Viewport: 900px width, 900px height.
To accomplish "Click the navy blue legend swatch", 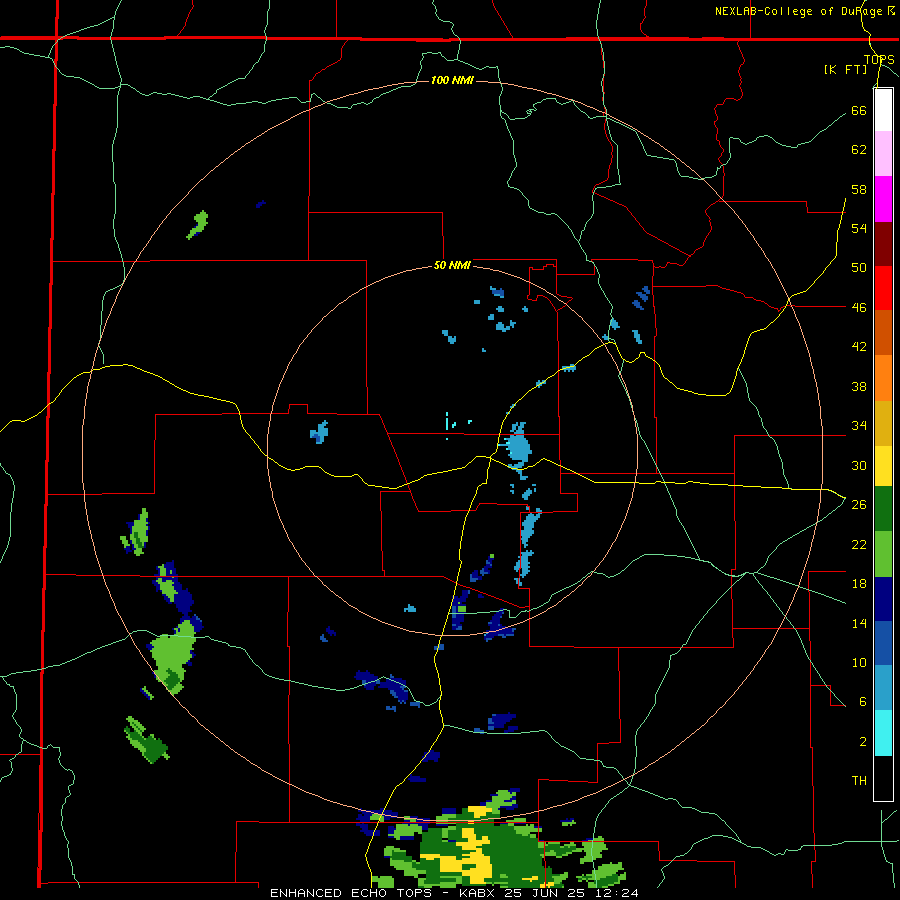I will 883,599.
